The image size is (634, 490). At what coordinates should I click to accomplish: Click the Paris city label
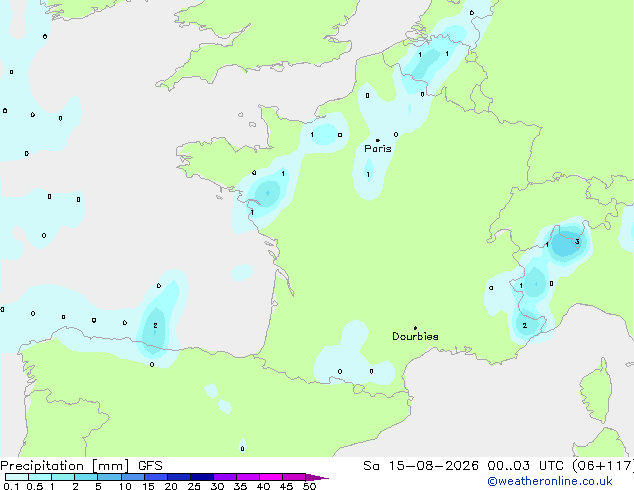(x=378, y=149)
